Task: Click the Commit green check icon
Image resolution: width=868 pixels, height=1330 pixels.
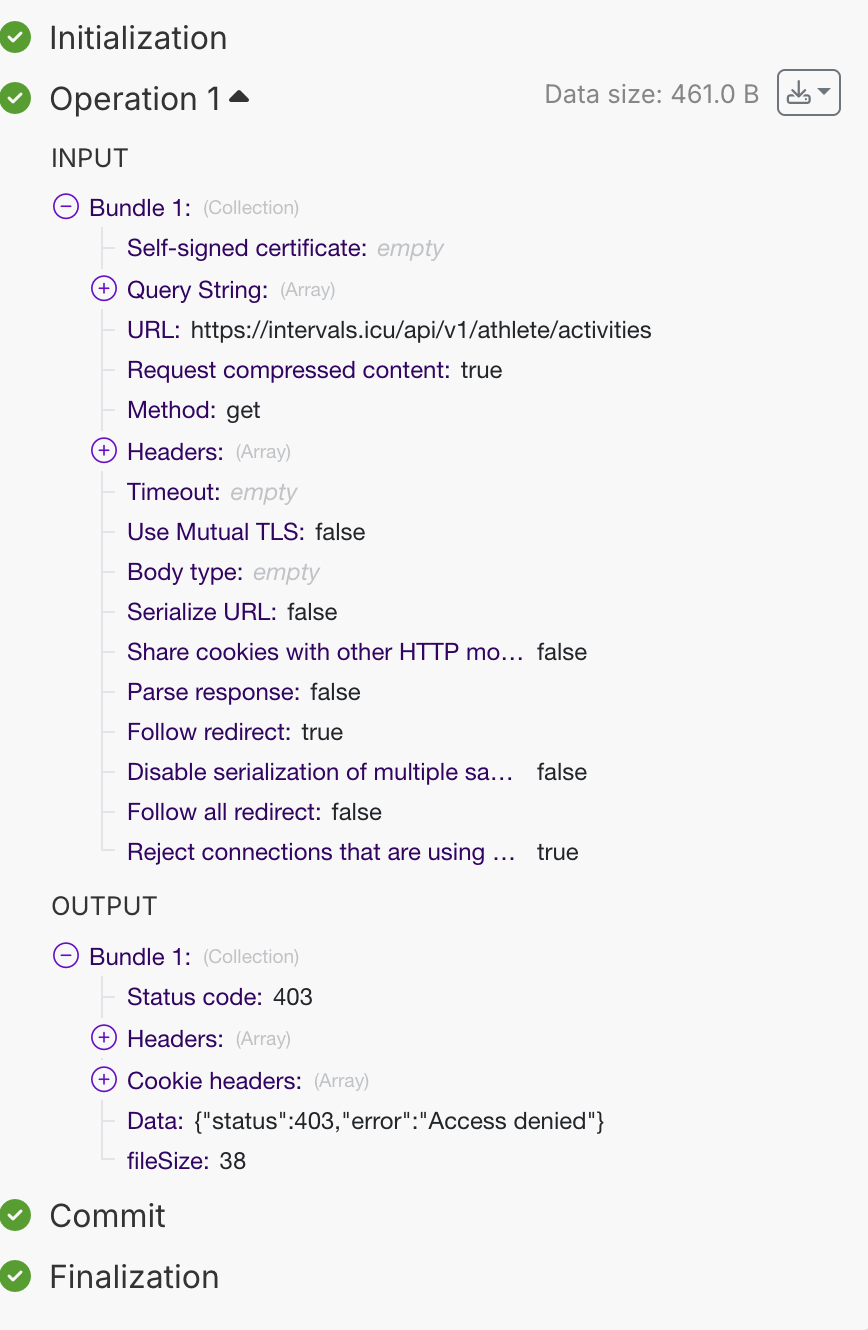Action: tap(15, 1216)
